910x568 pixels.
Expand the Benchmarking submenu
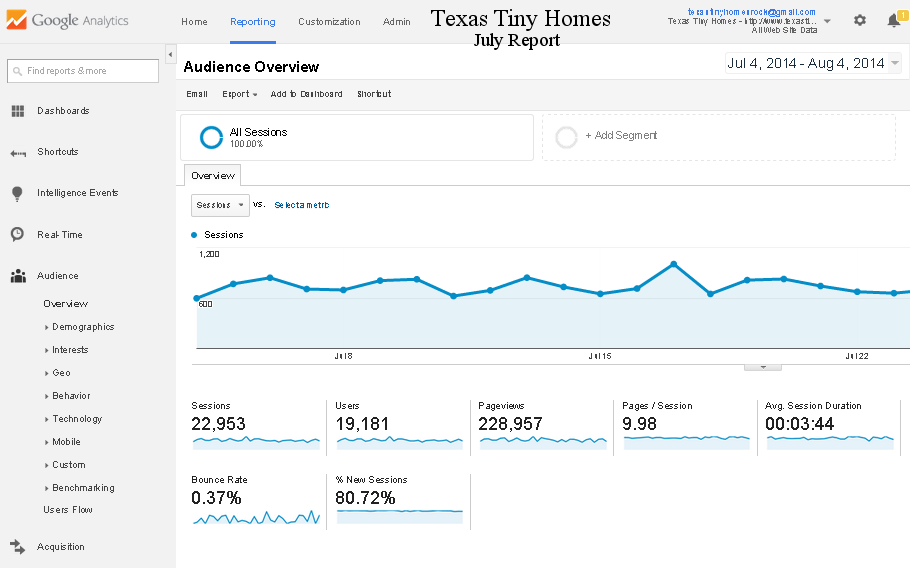point(46,489)
